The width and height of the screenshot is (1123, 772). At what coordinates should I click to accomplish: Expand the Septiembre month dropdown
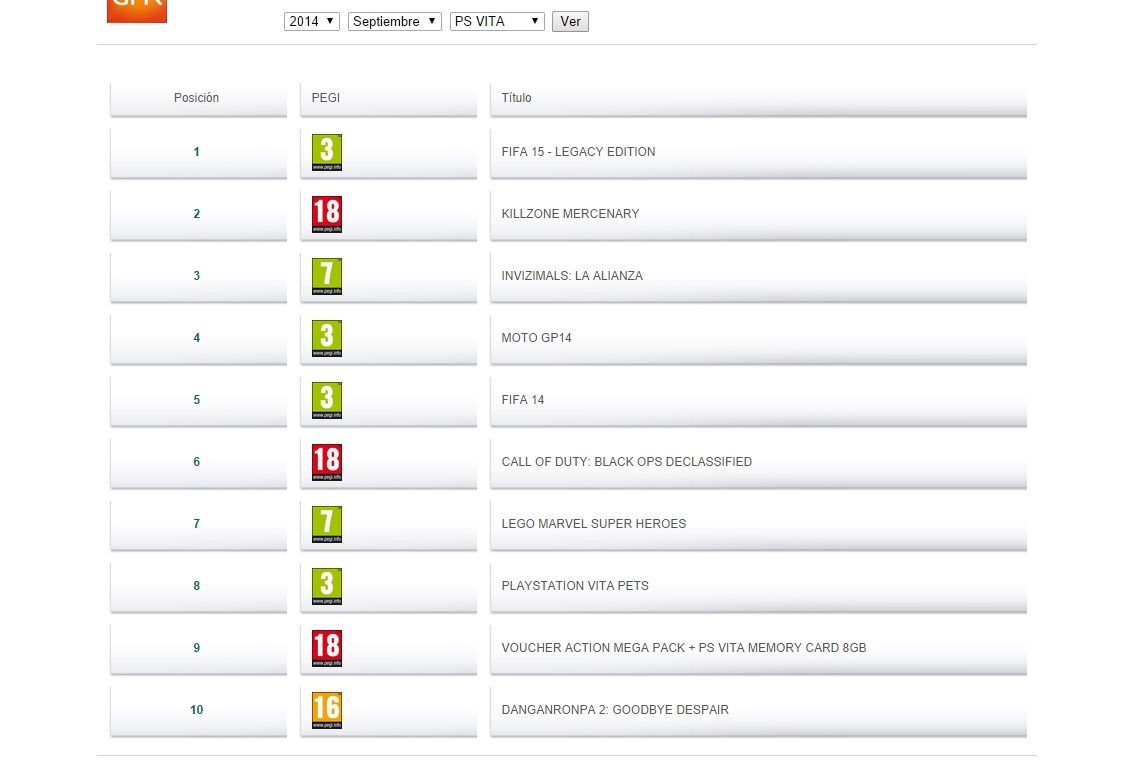click(394, 21)
